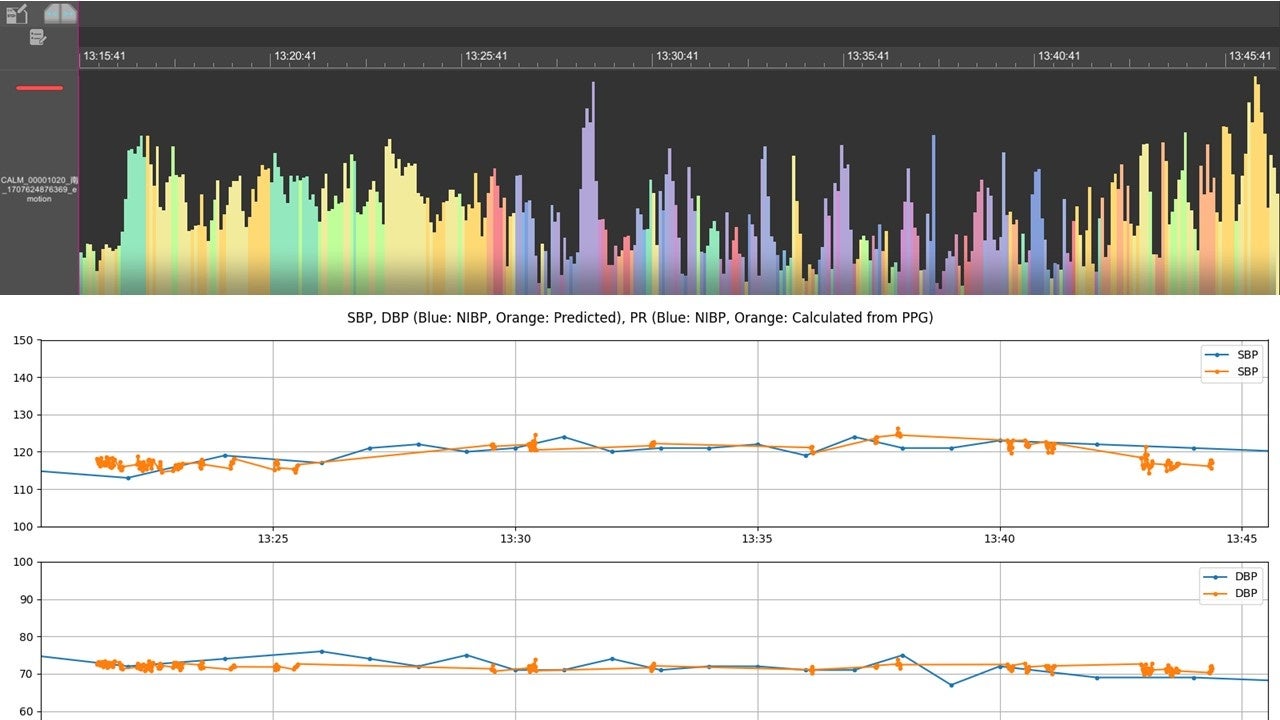The height and width of the screenshot is (720, 1280).
Task: Jump to the 13:15:41 timeline marker
Action: [x=103, y=57]
